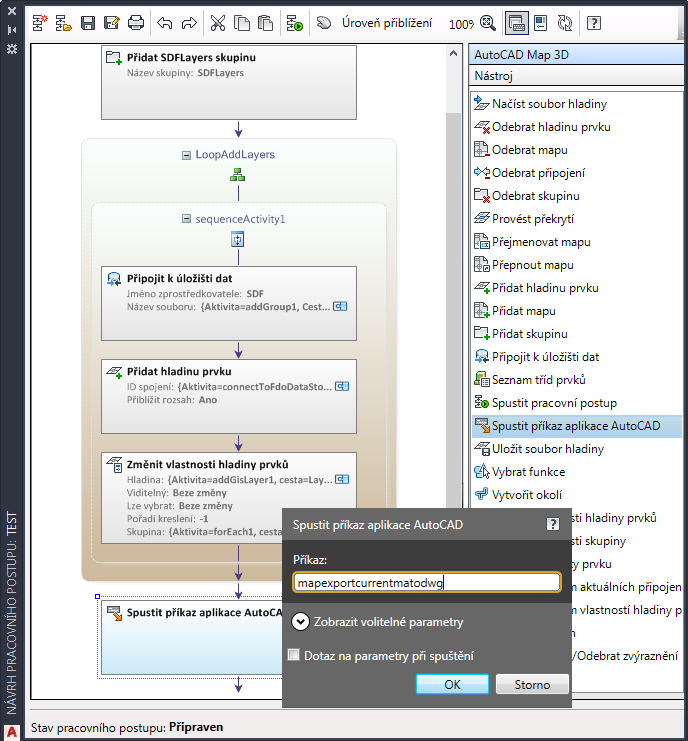Select the Přidat SDFLayers skupinu activity
The image size is (688, 741).
229,83
